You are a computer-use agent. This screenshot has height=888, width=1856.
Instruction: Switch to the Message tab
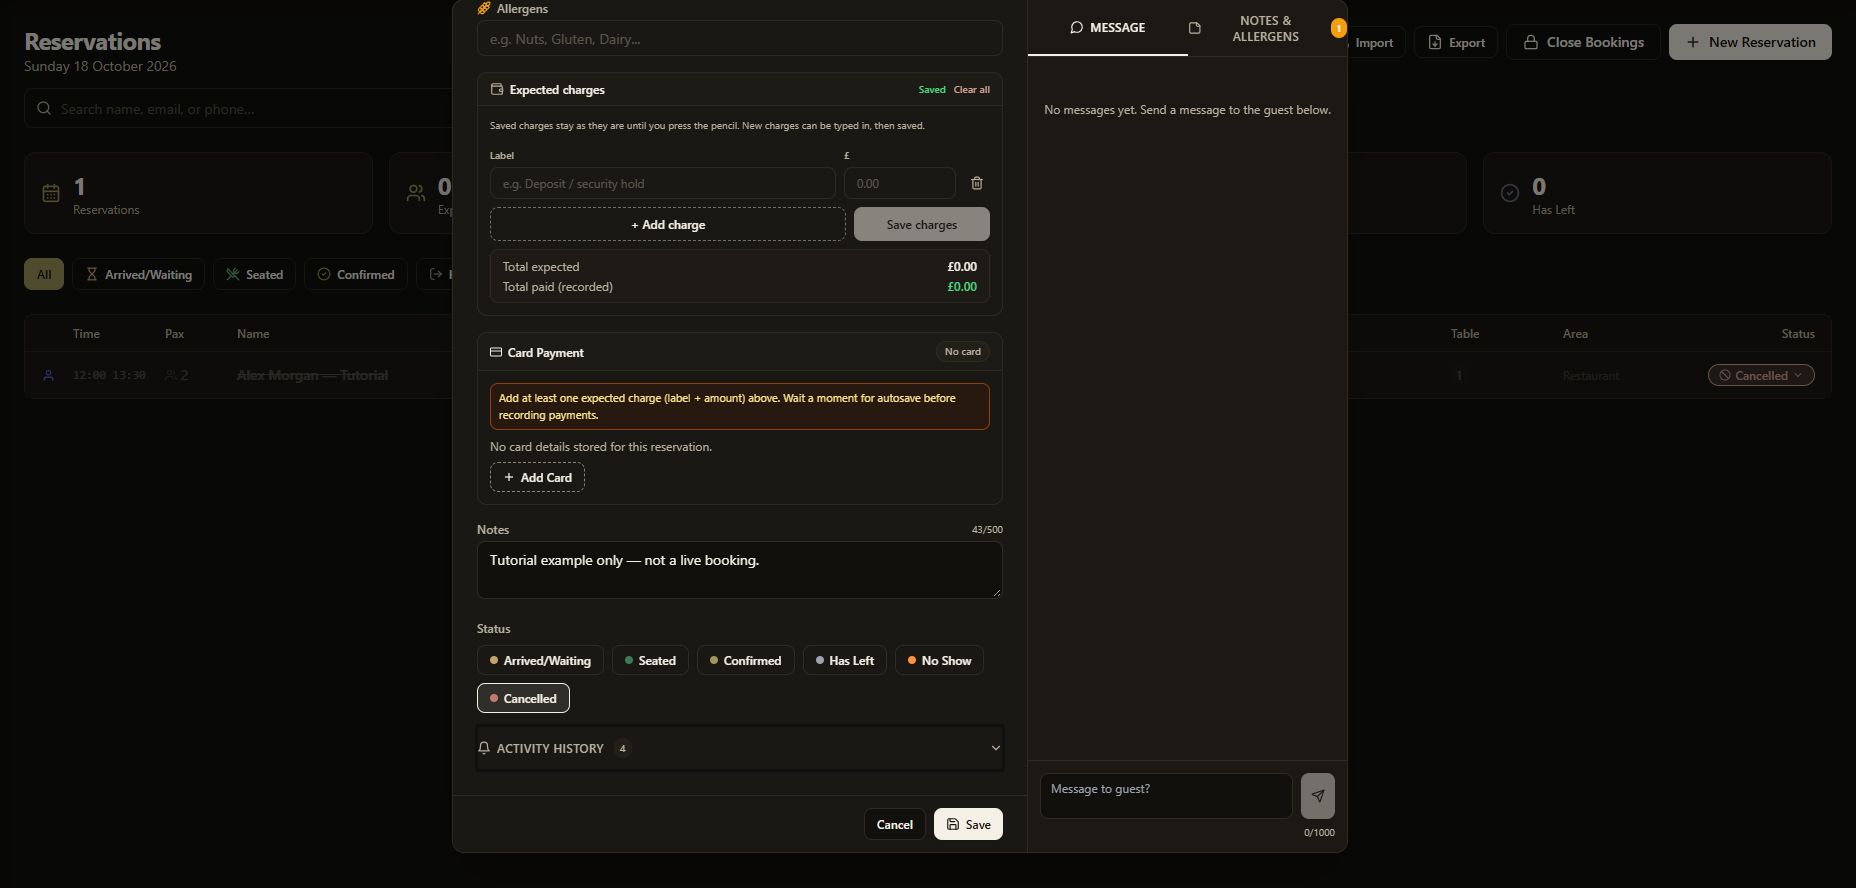click(x=1108, y=28)
